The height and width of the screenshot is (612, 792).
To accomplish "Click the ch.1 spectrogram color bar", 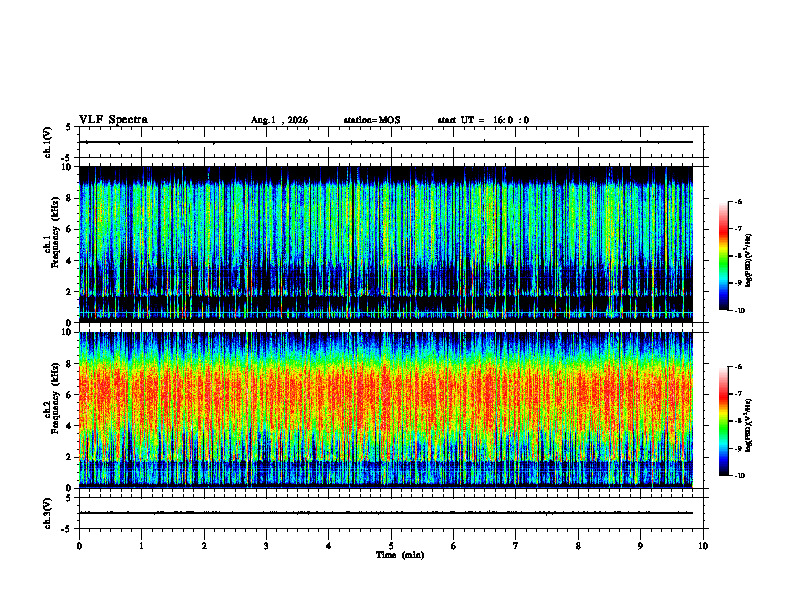I will pyautogui.click(x=723, y=256).
